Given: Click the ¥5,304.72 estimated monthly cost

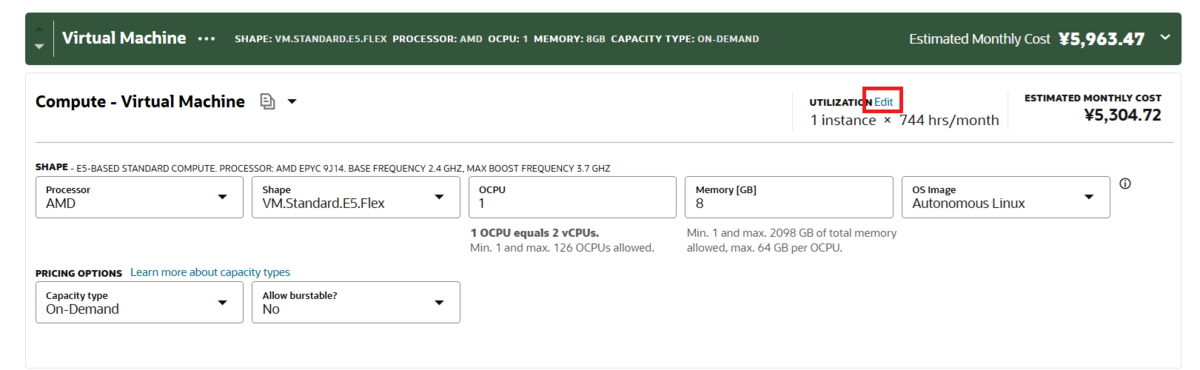Looking at the screenshot, I should (1122, 115).
